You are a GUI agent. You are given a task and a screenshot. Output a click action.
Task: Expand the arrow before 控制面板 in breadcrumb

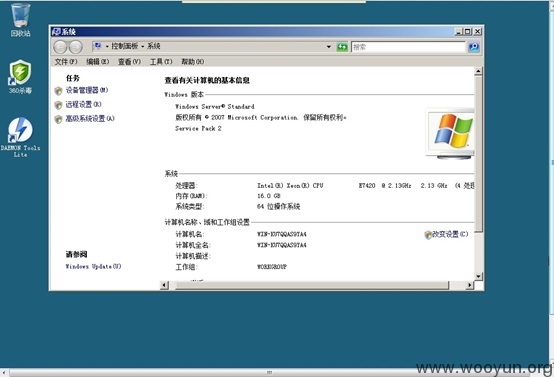point(107,46)
